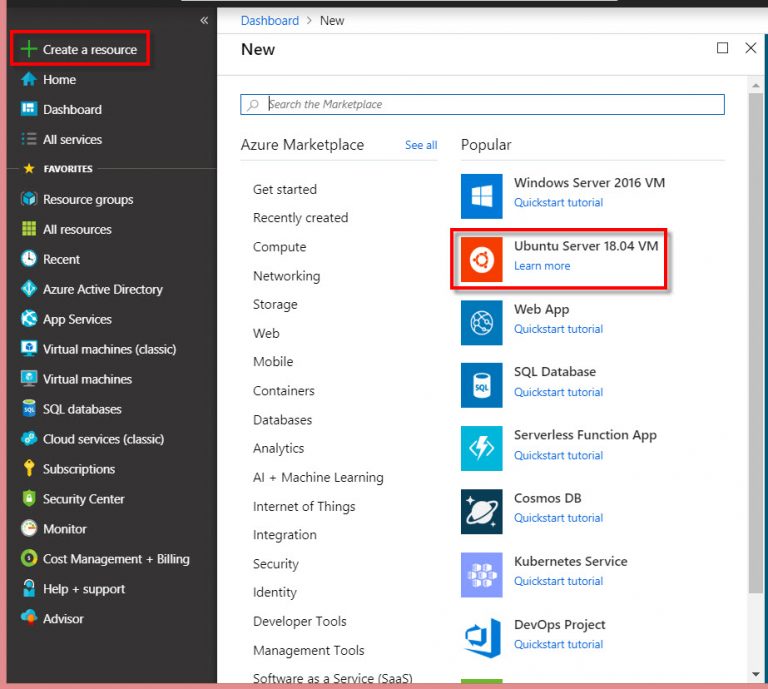Maximize the New blade panel
The width and height of the screenshot is (768, 689).
point(722,48)
